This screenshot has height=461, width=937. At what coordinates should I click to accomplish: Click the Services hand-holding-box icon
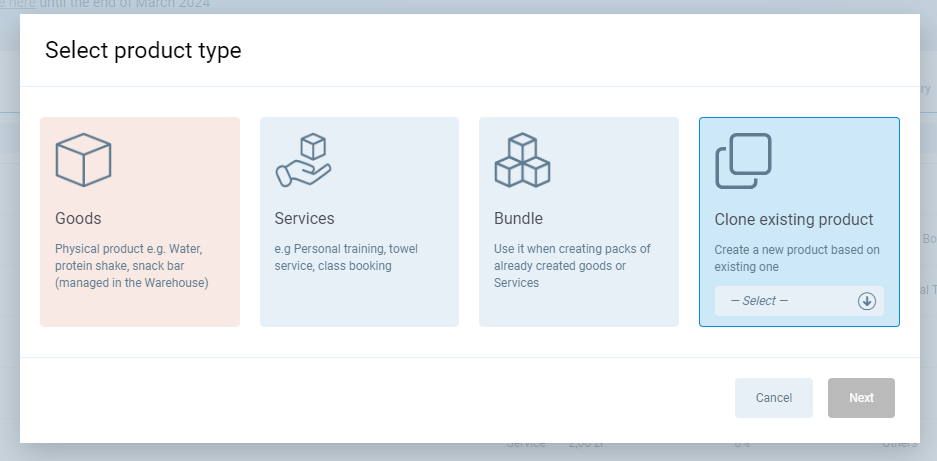[x=302, y=160]
